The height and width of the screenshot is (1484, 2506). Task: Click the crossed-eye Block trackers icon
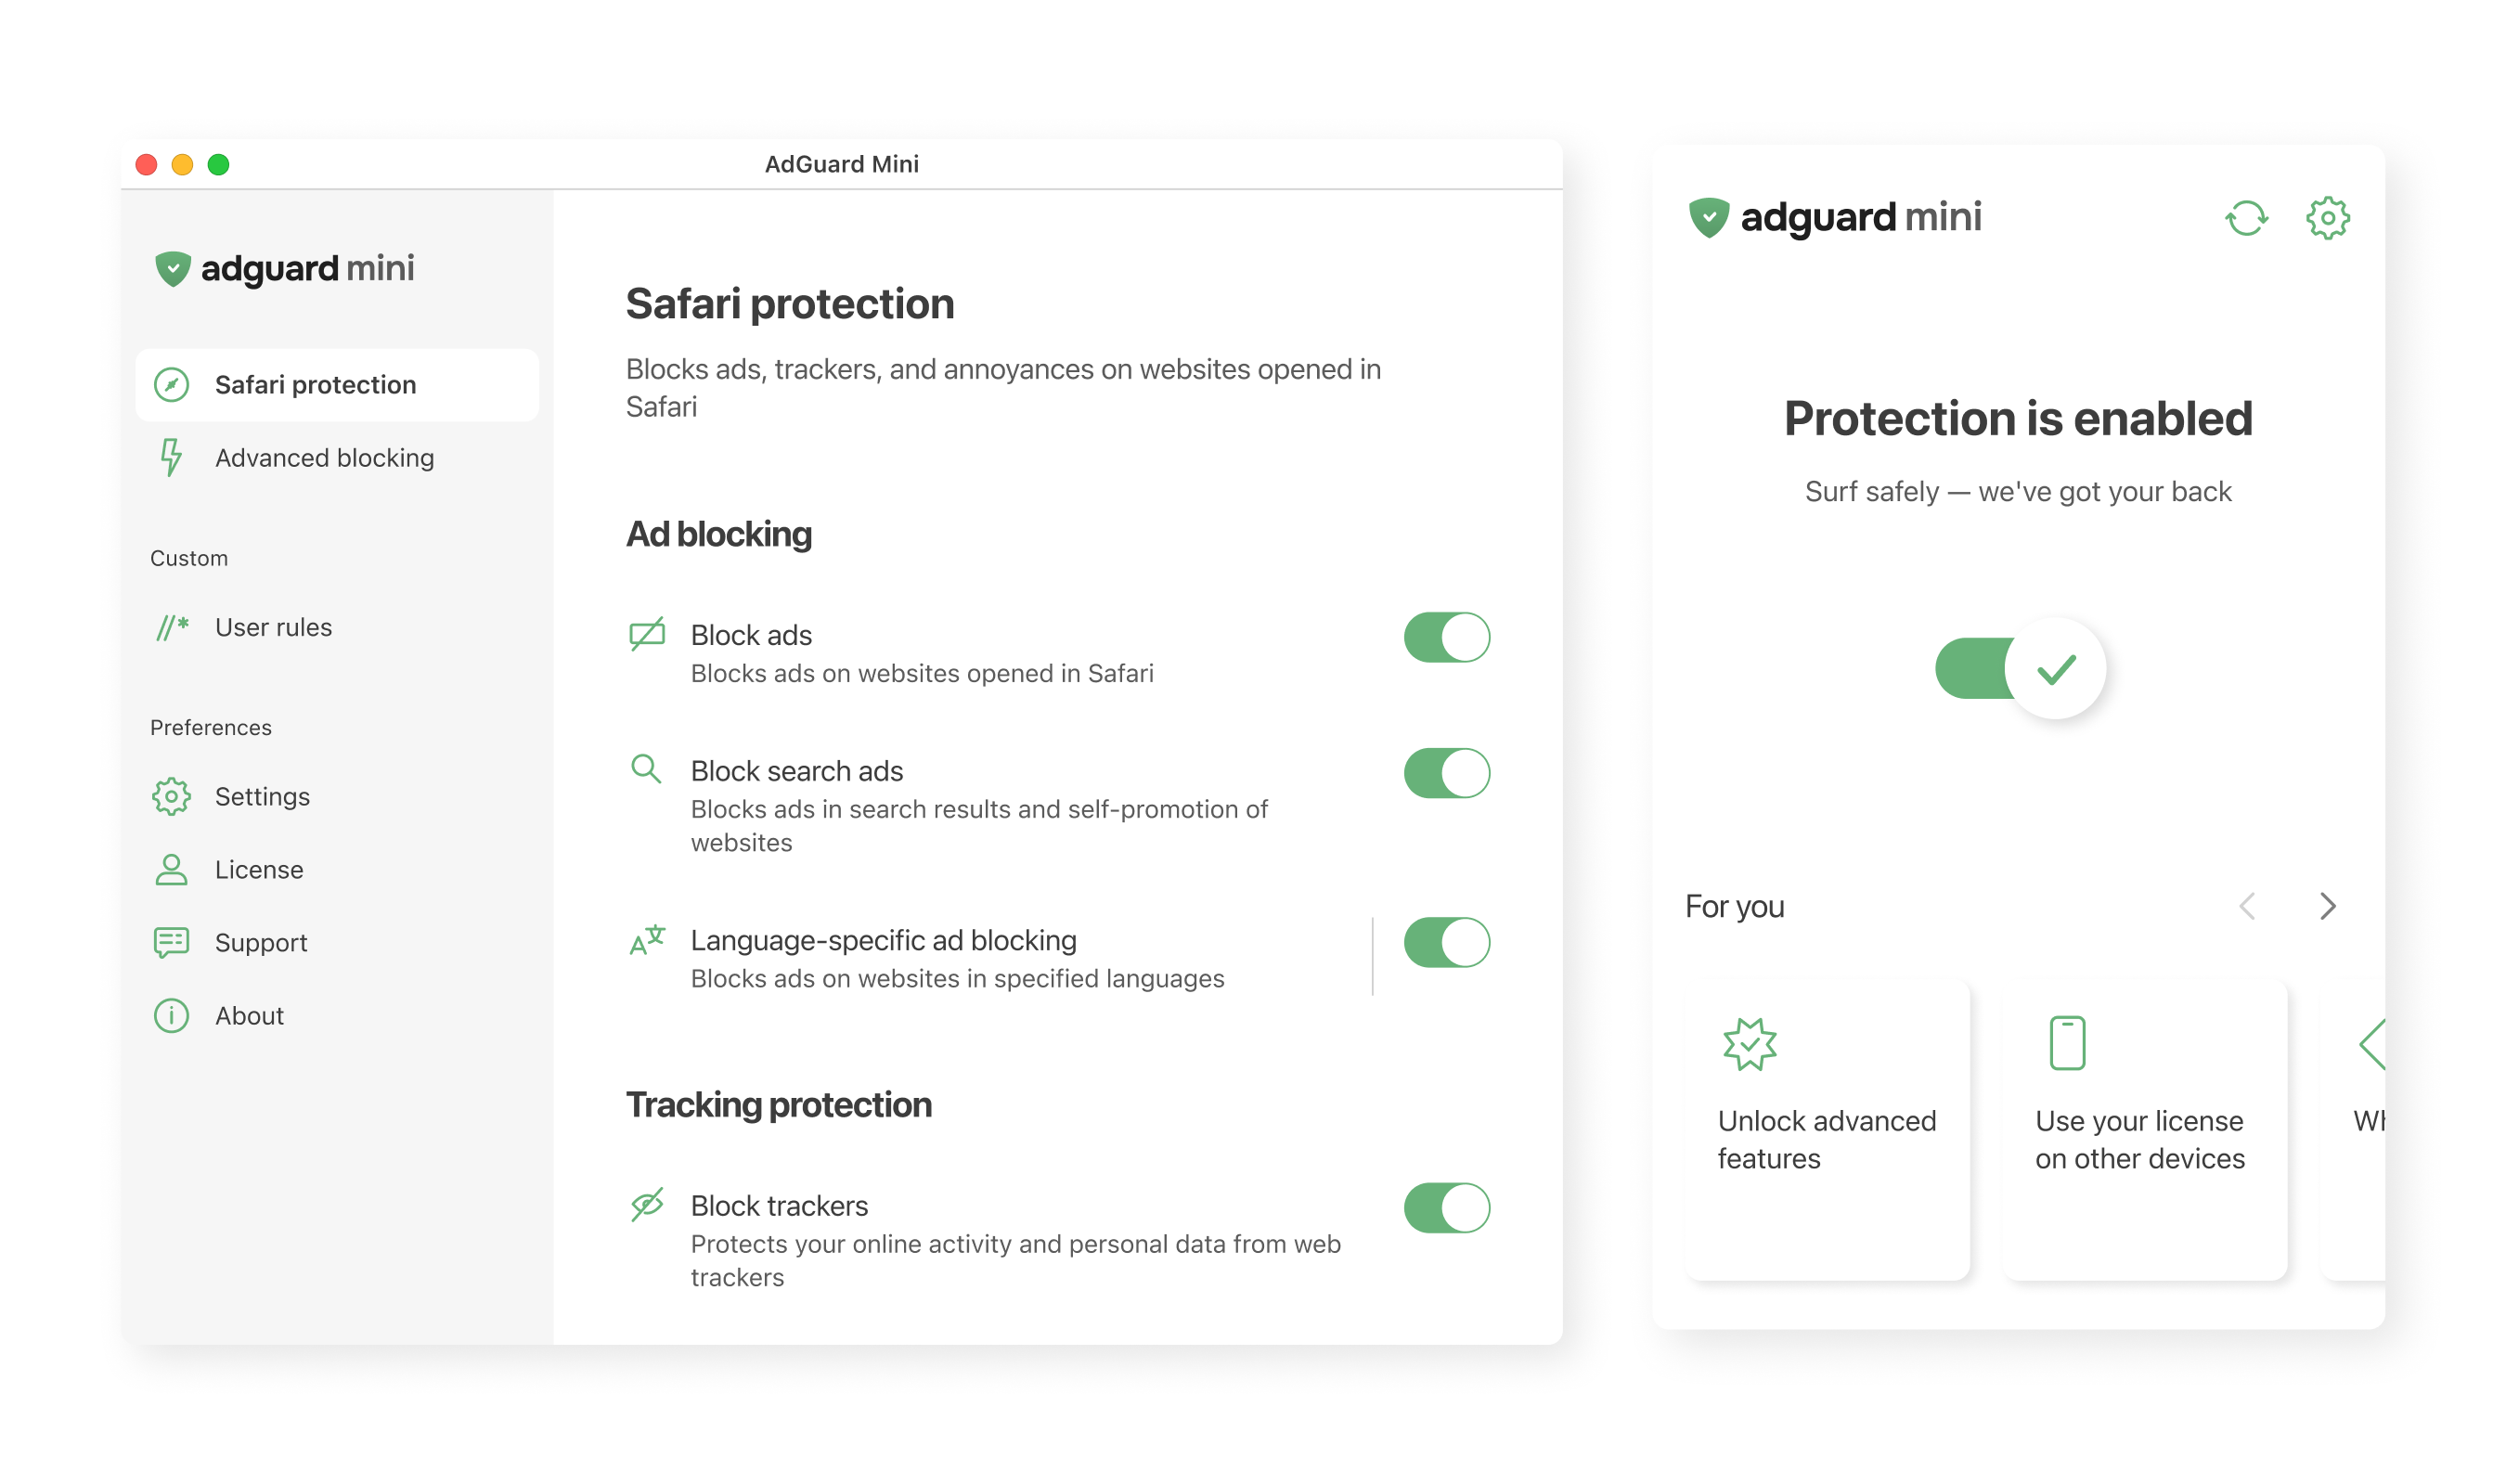click(x=647, y=1204)
